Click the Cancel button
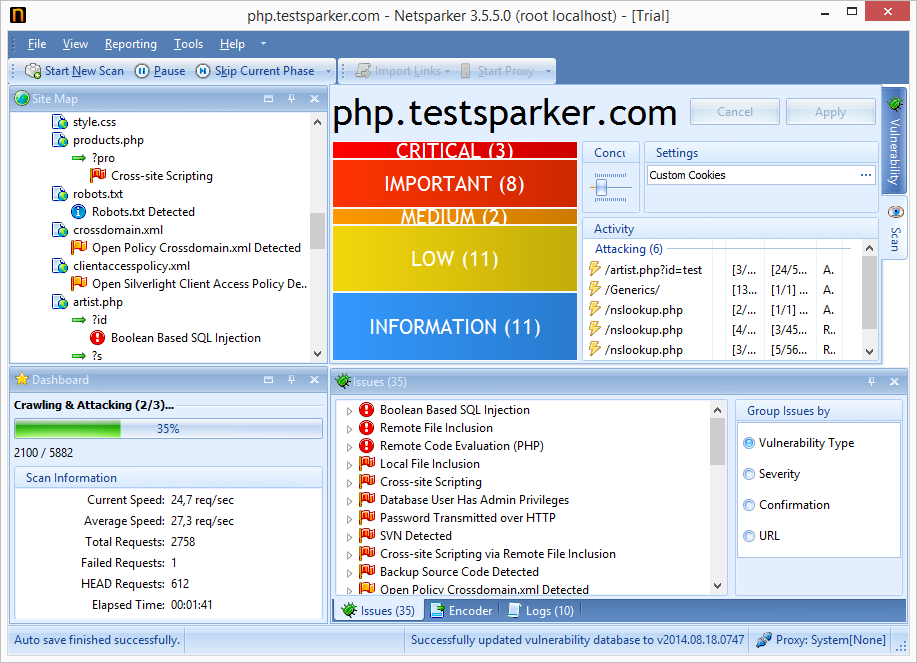The height and width of the screenshot is (663, 917). [x=735, y=112]
